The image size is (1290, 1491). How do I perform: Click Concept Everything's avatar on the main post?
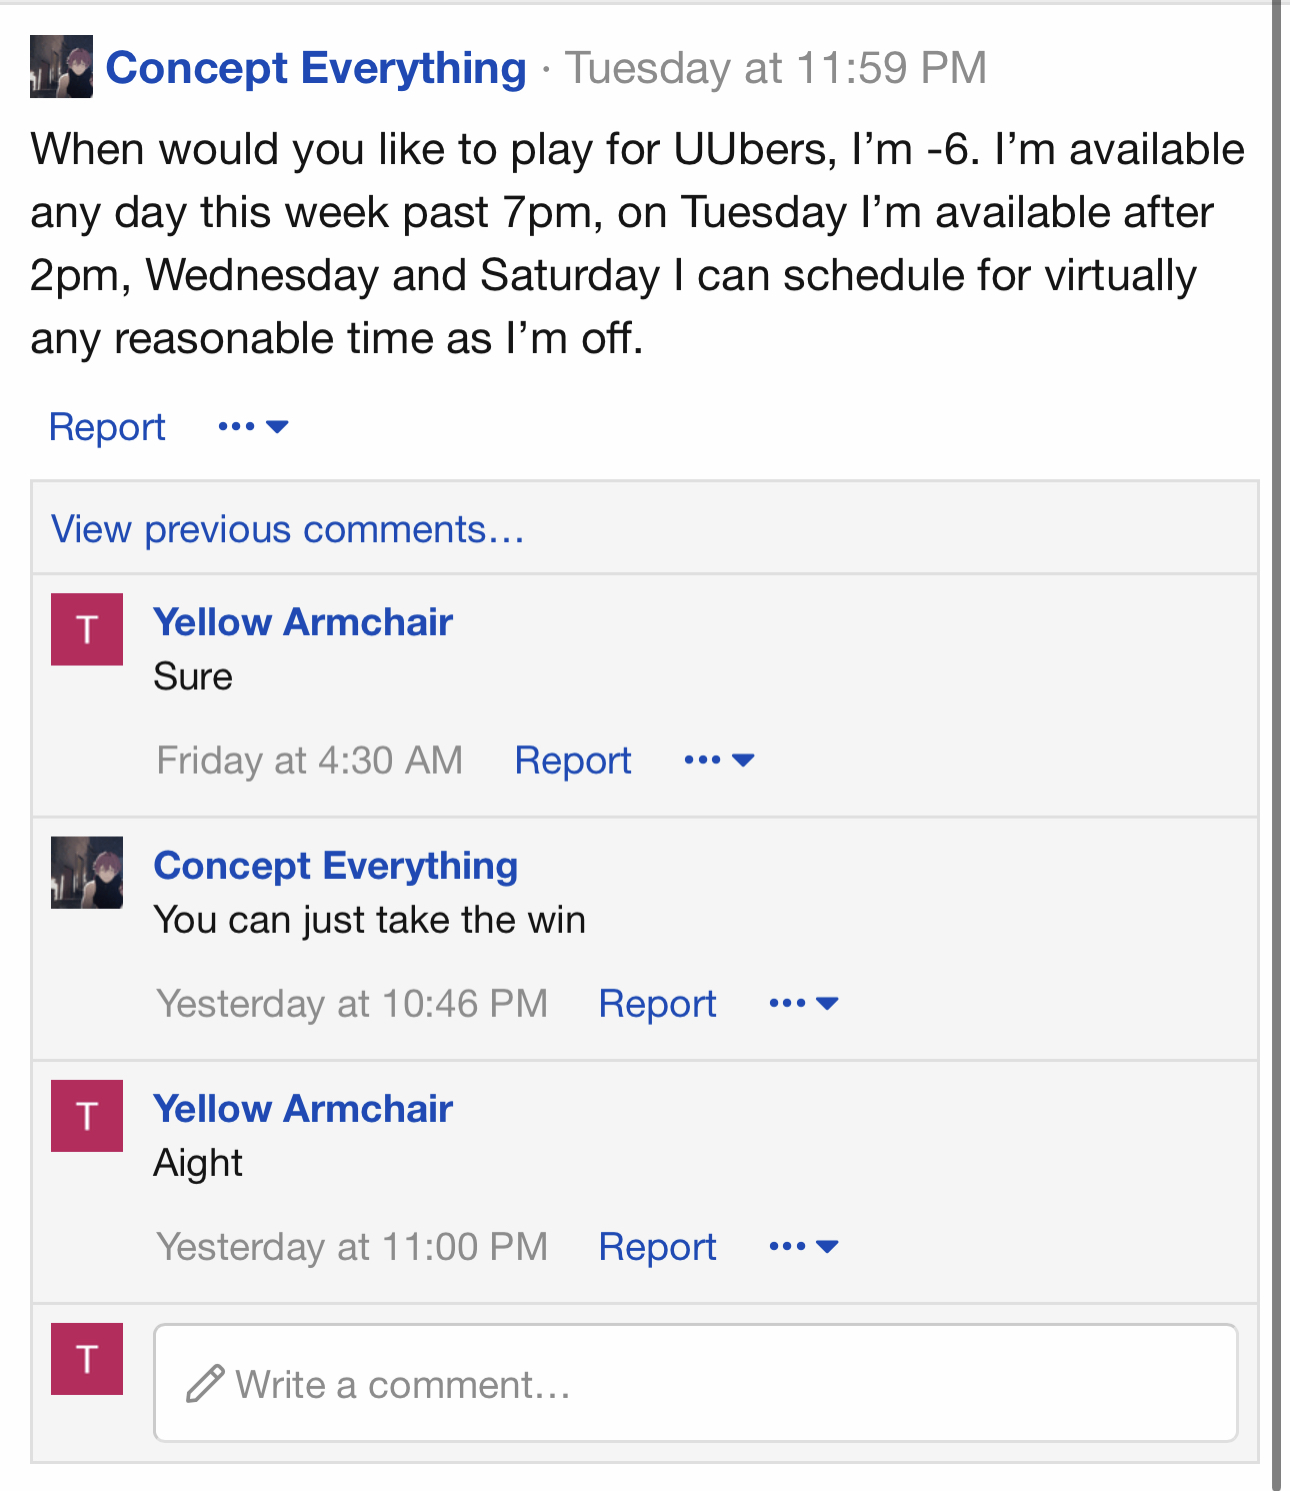[x=61, y=67]
